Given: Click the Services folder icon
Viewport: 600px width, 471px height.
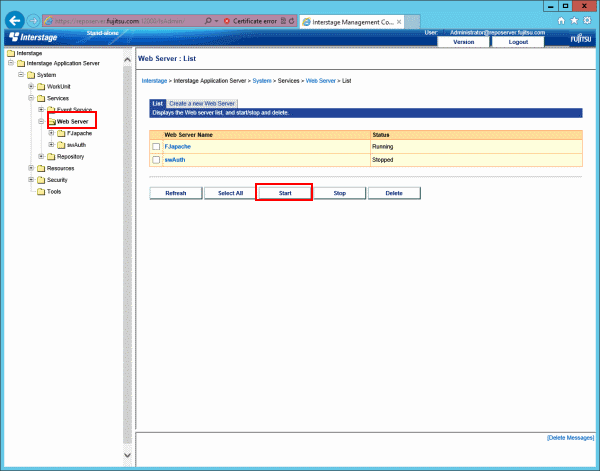Looking at the screenshot, I should coord(41,98).
